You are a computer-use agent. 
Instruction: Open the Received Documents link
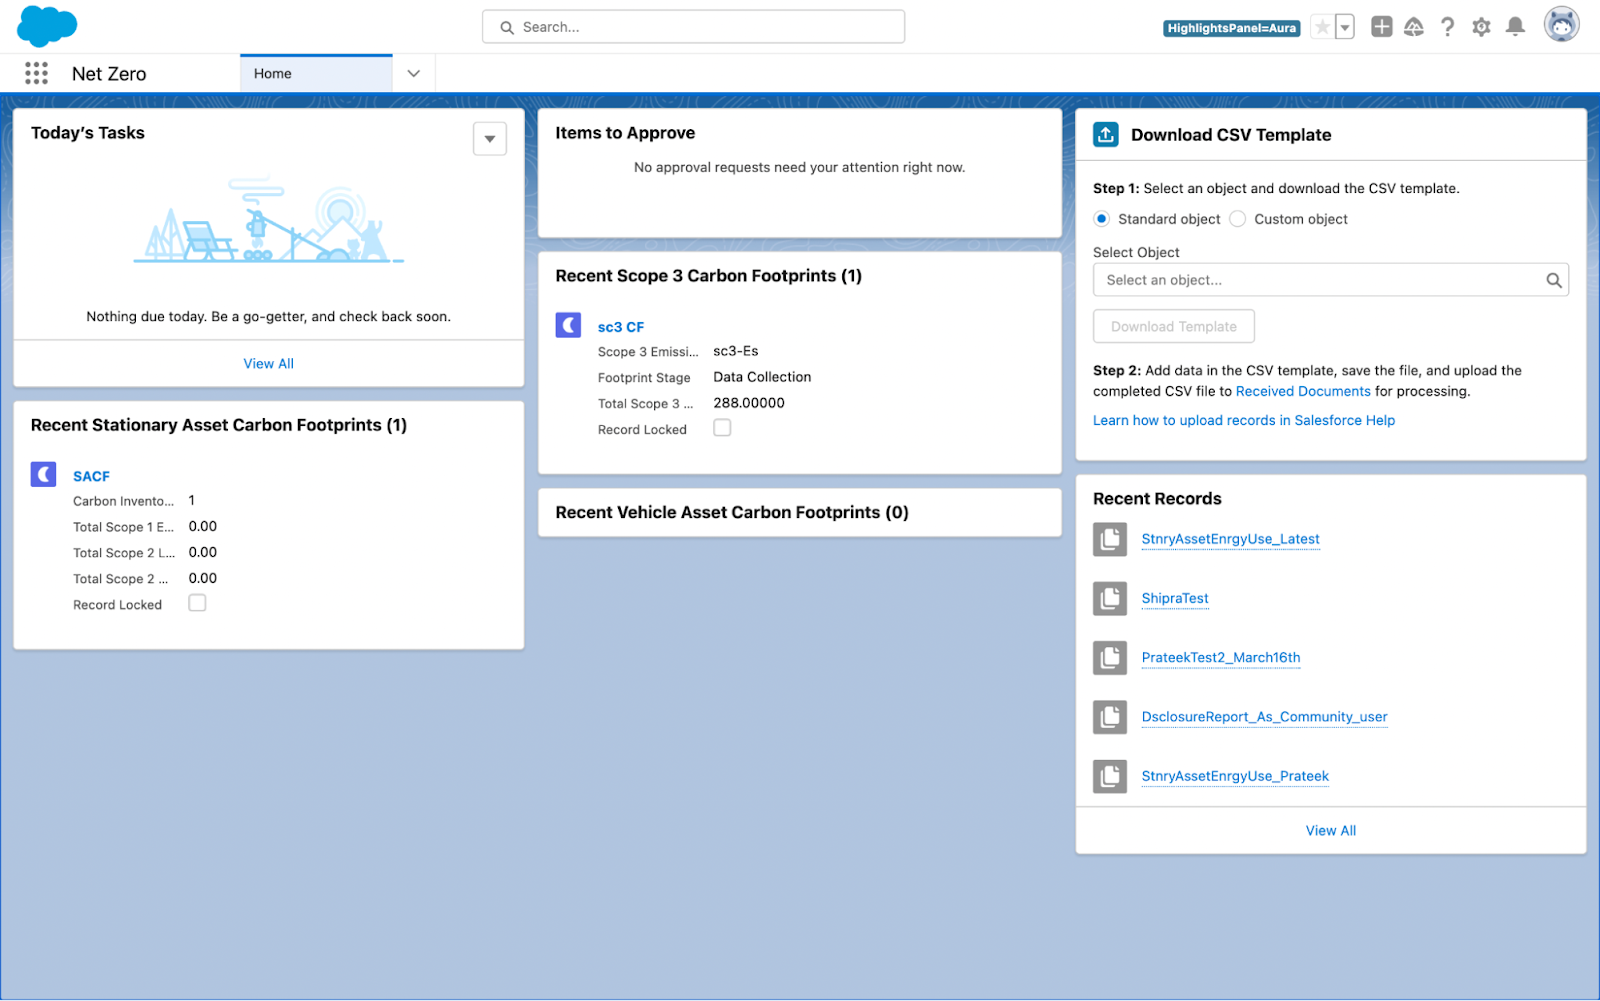[x=1303, y=392]
